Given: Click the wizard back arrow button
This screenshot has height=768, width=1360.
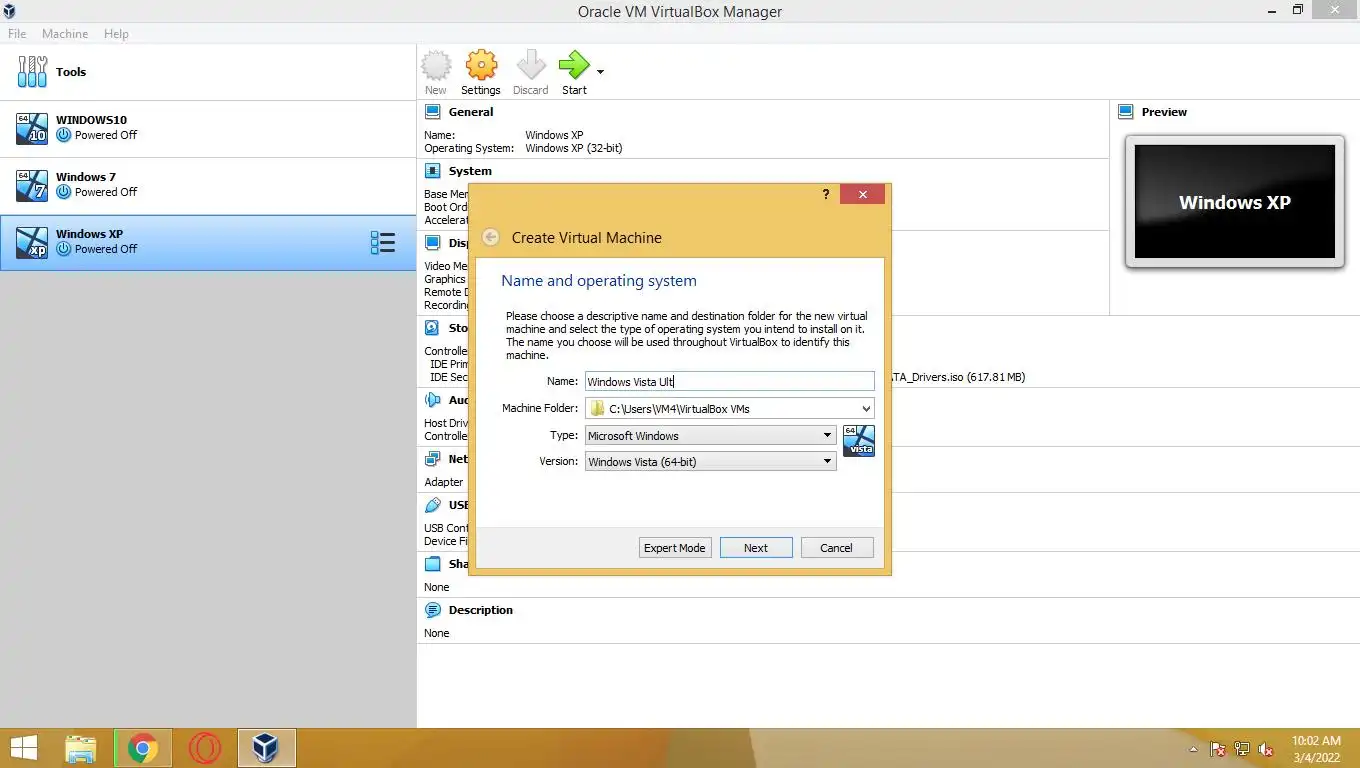Looking at the screenshot, I should [x=490, y=237].
